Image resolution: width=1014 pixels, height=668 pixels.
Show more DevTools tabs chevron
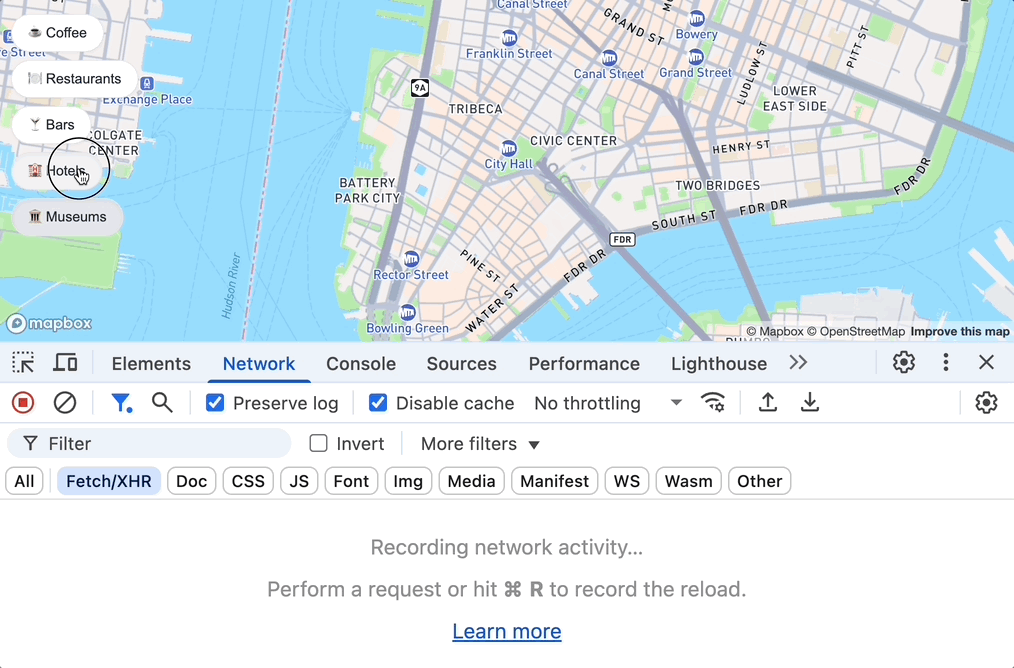click(798, 363)
